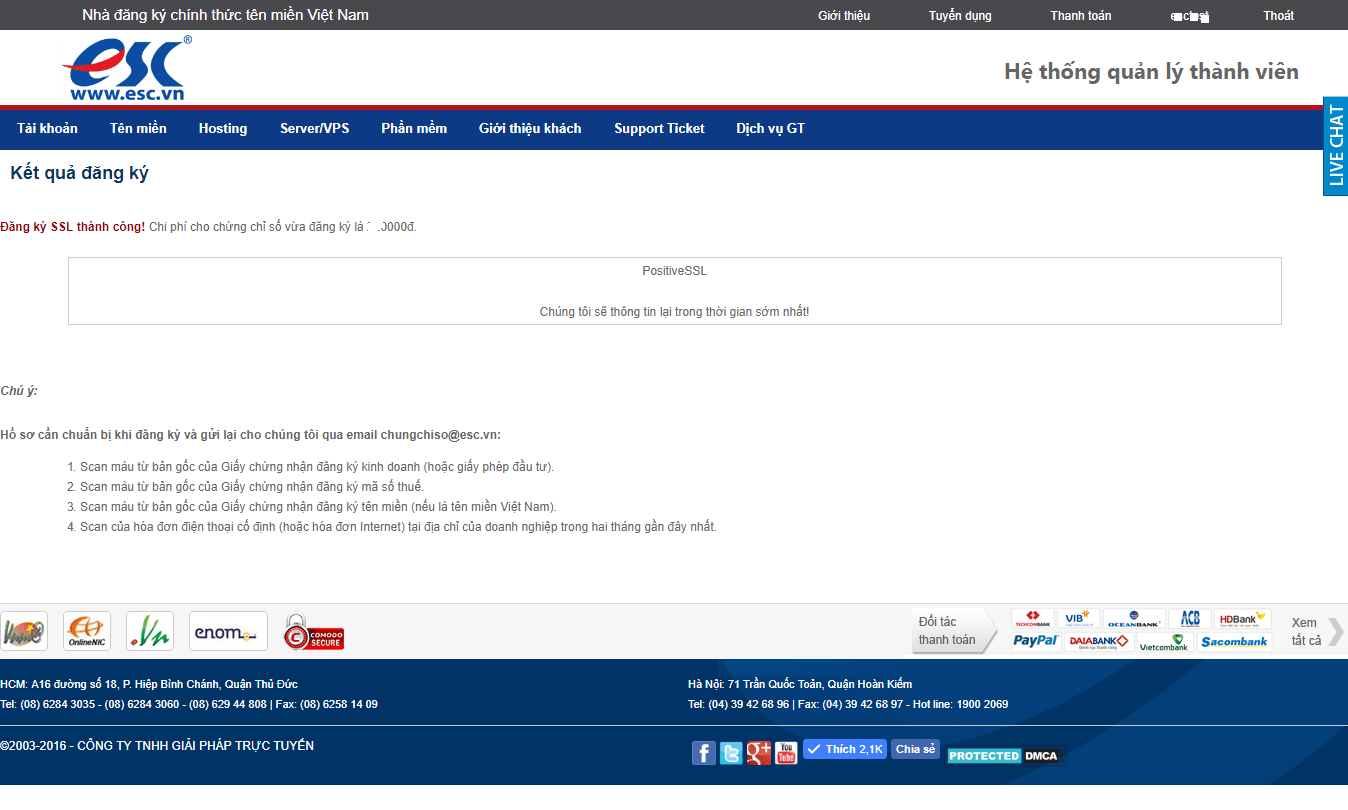Click the Google Plus icon
Viewport: 1348px width, 810px height.
[759, 753]
